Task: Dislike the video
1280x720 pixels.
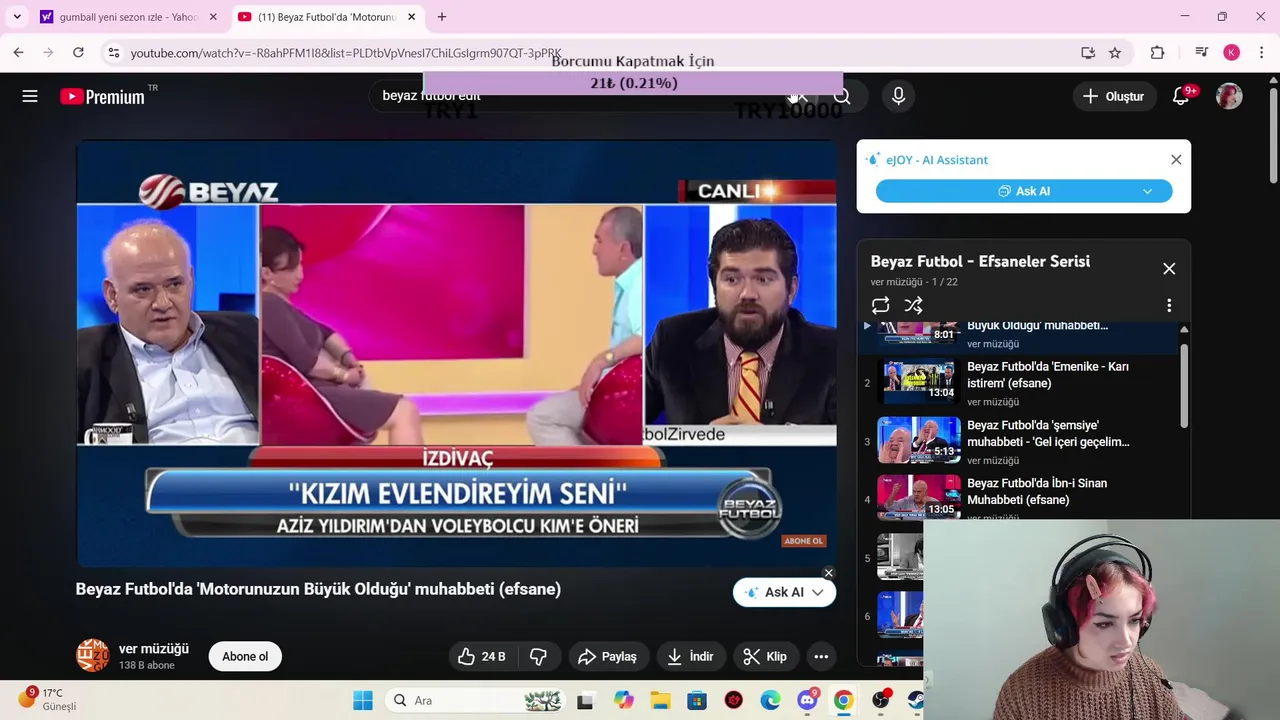Action: (538, 656)
